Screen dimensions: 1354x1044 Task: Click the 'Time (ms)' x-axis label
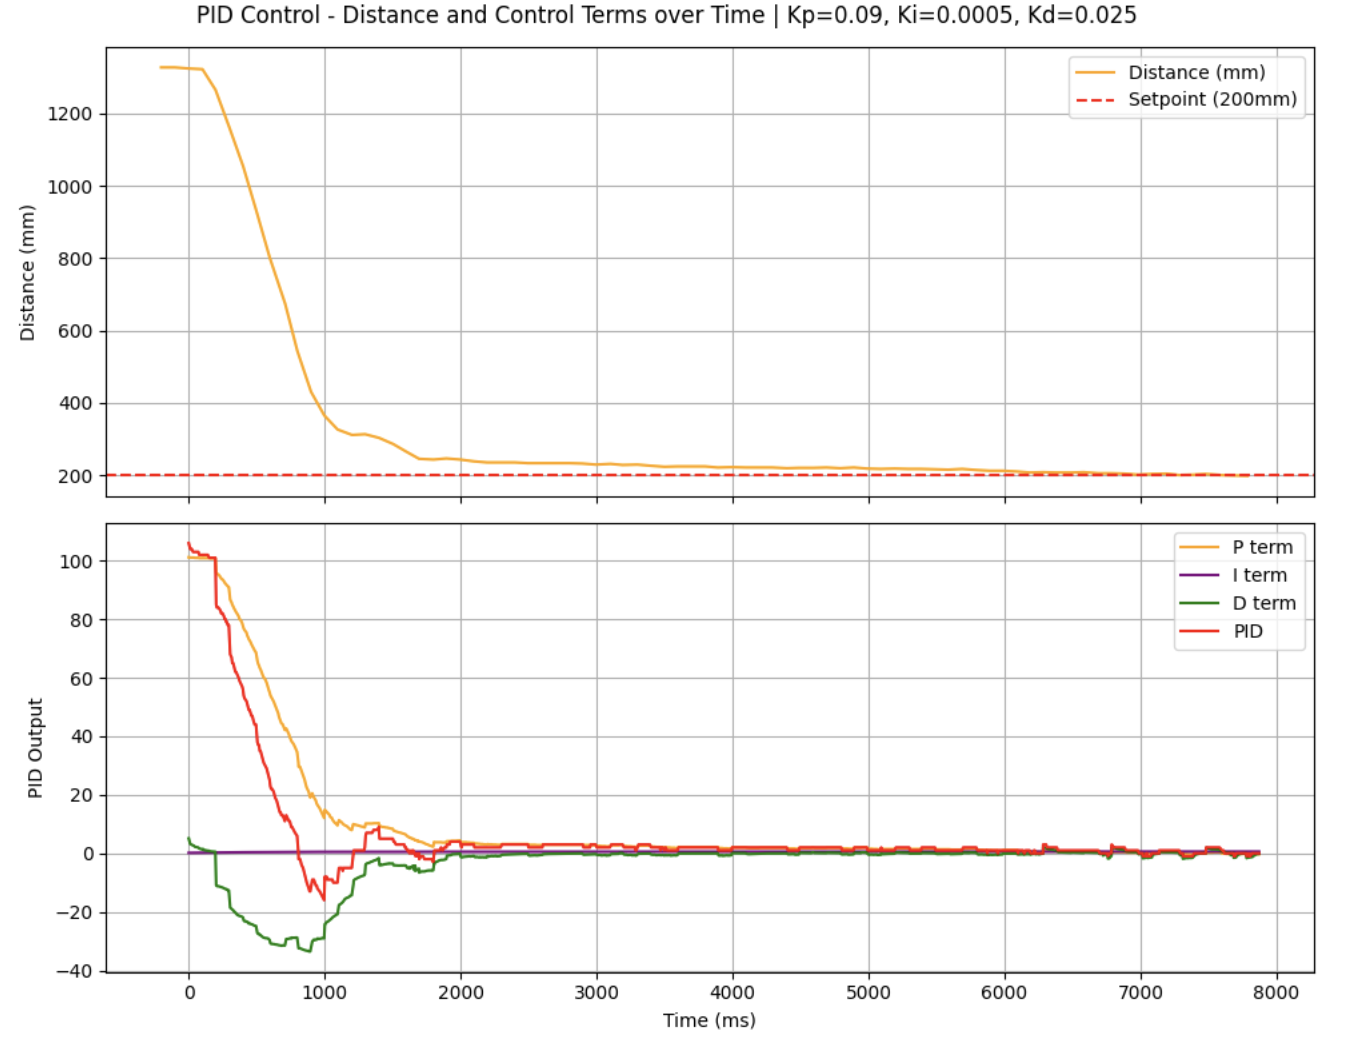point(709,1020)
